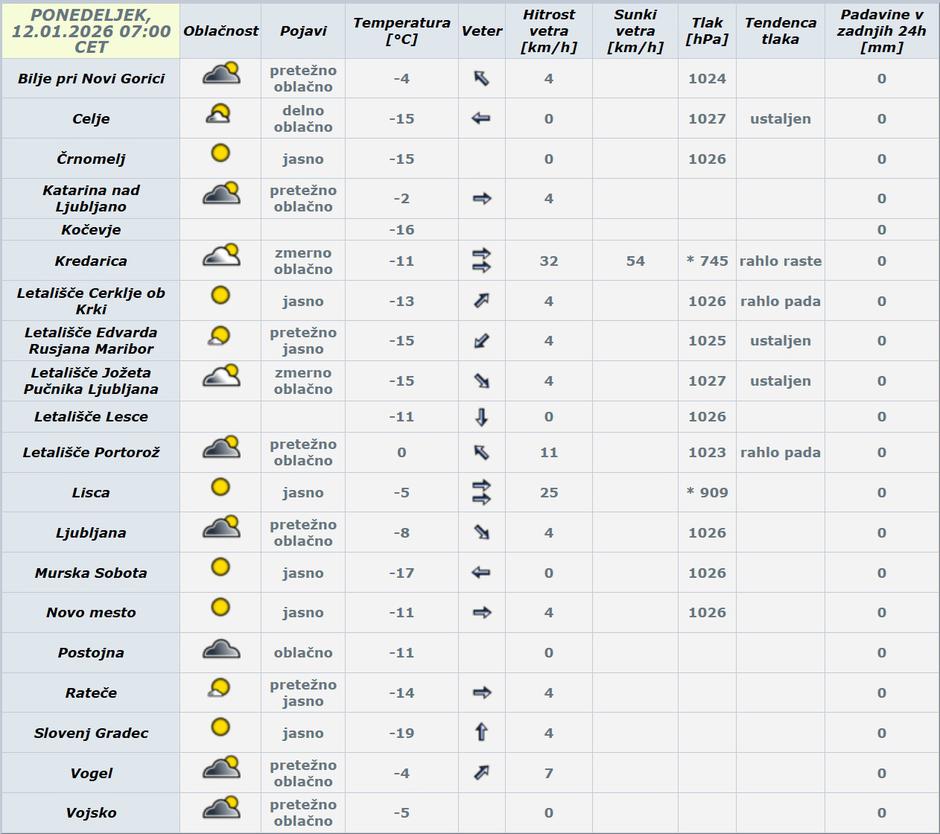The height and width of the screenshot is (834, 940).
Task: Click the westward wind arrow beside Celje
Action: pos(482,118)
